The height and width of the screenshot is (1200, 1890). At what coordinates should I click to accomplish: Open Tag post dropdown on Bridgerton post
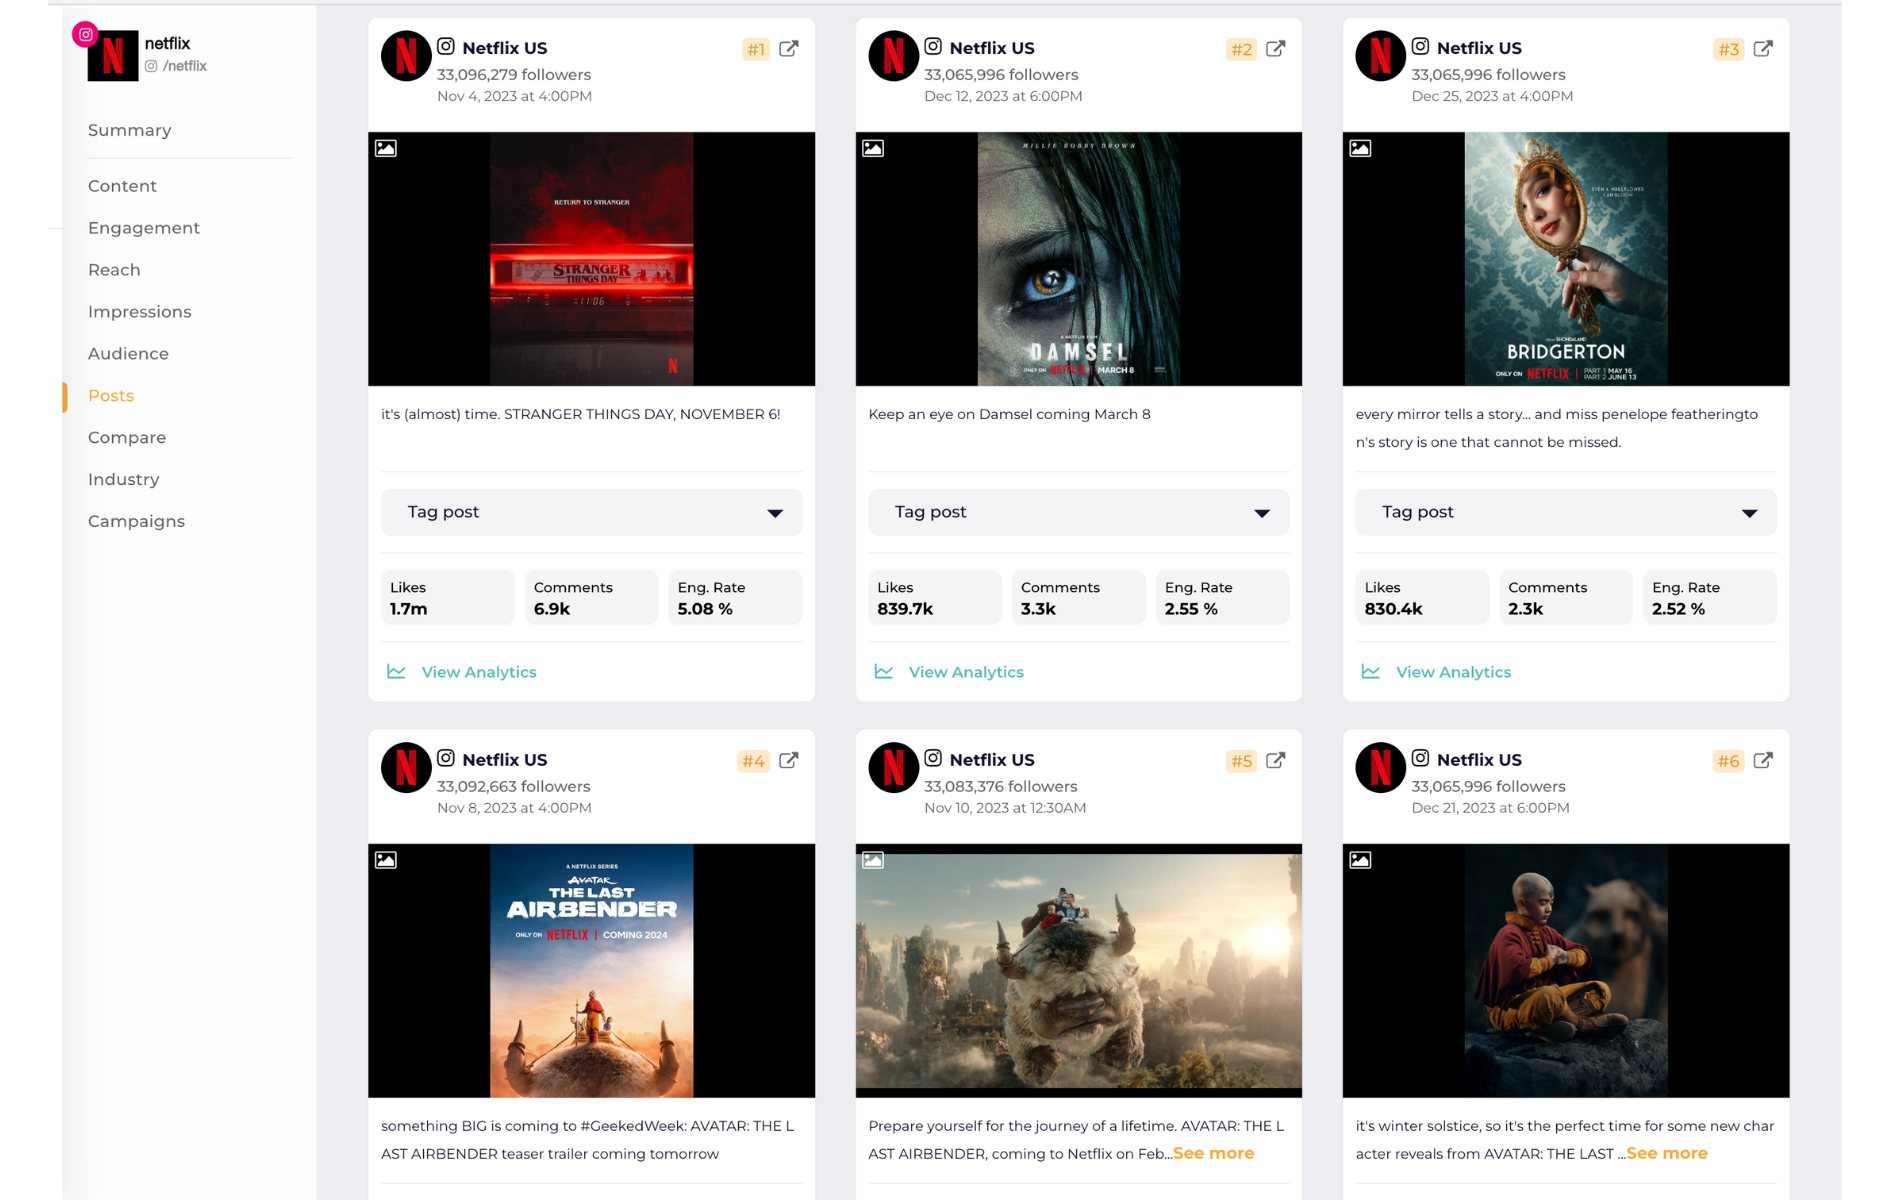point(1565,512)
